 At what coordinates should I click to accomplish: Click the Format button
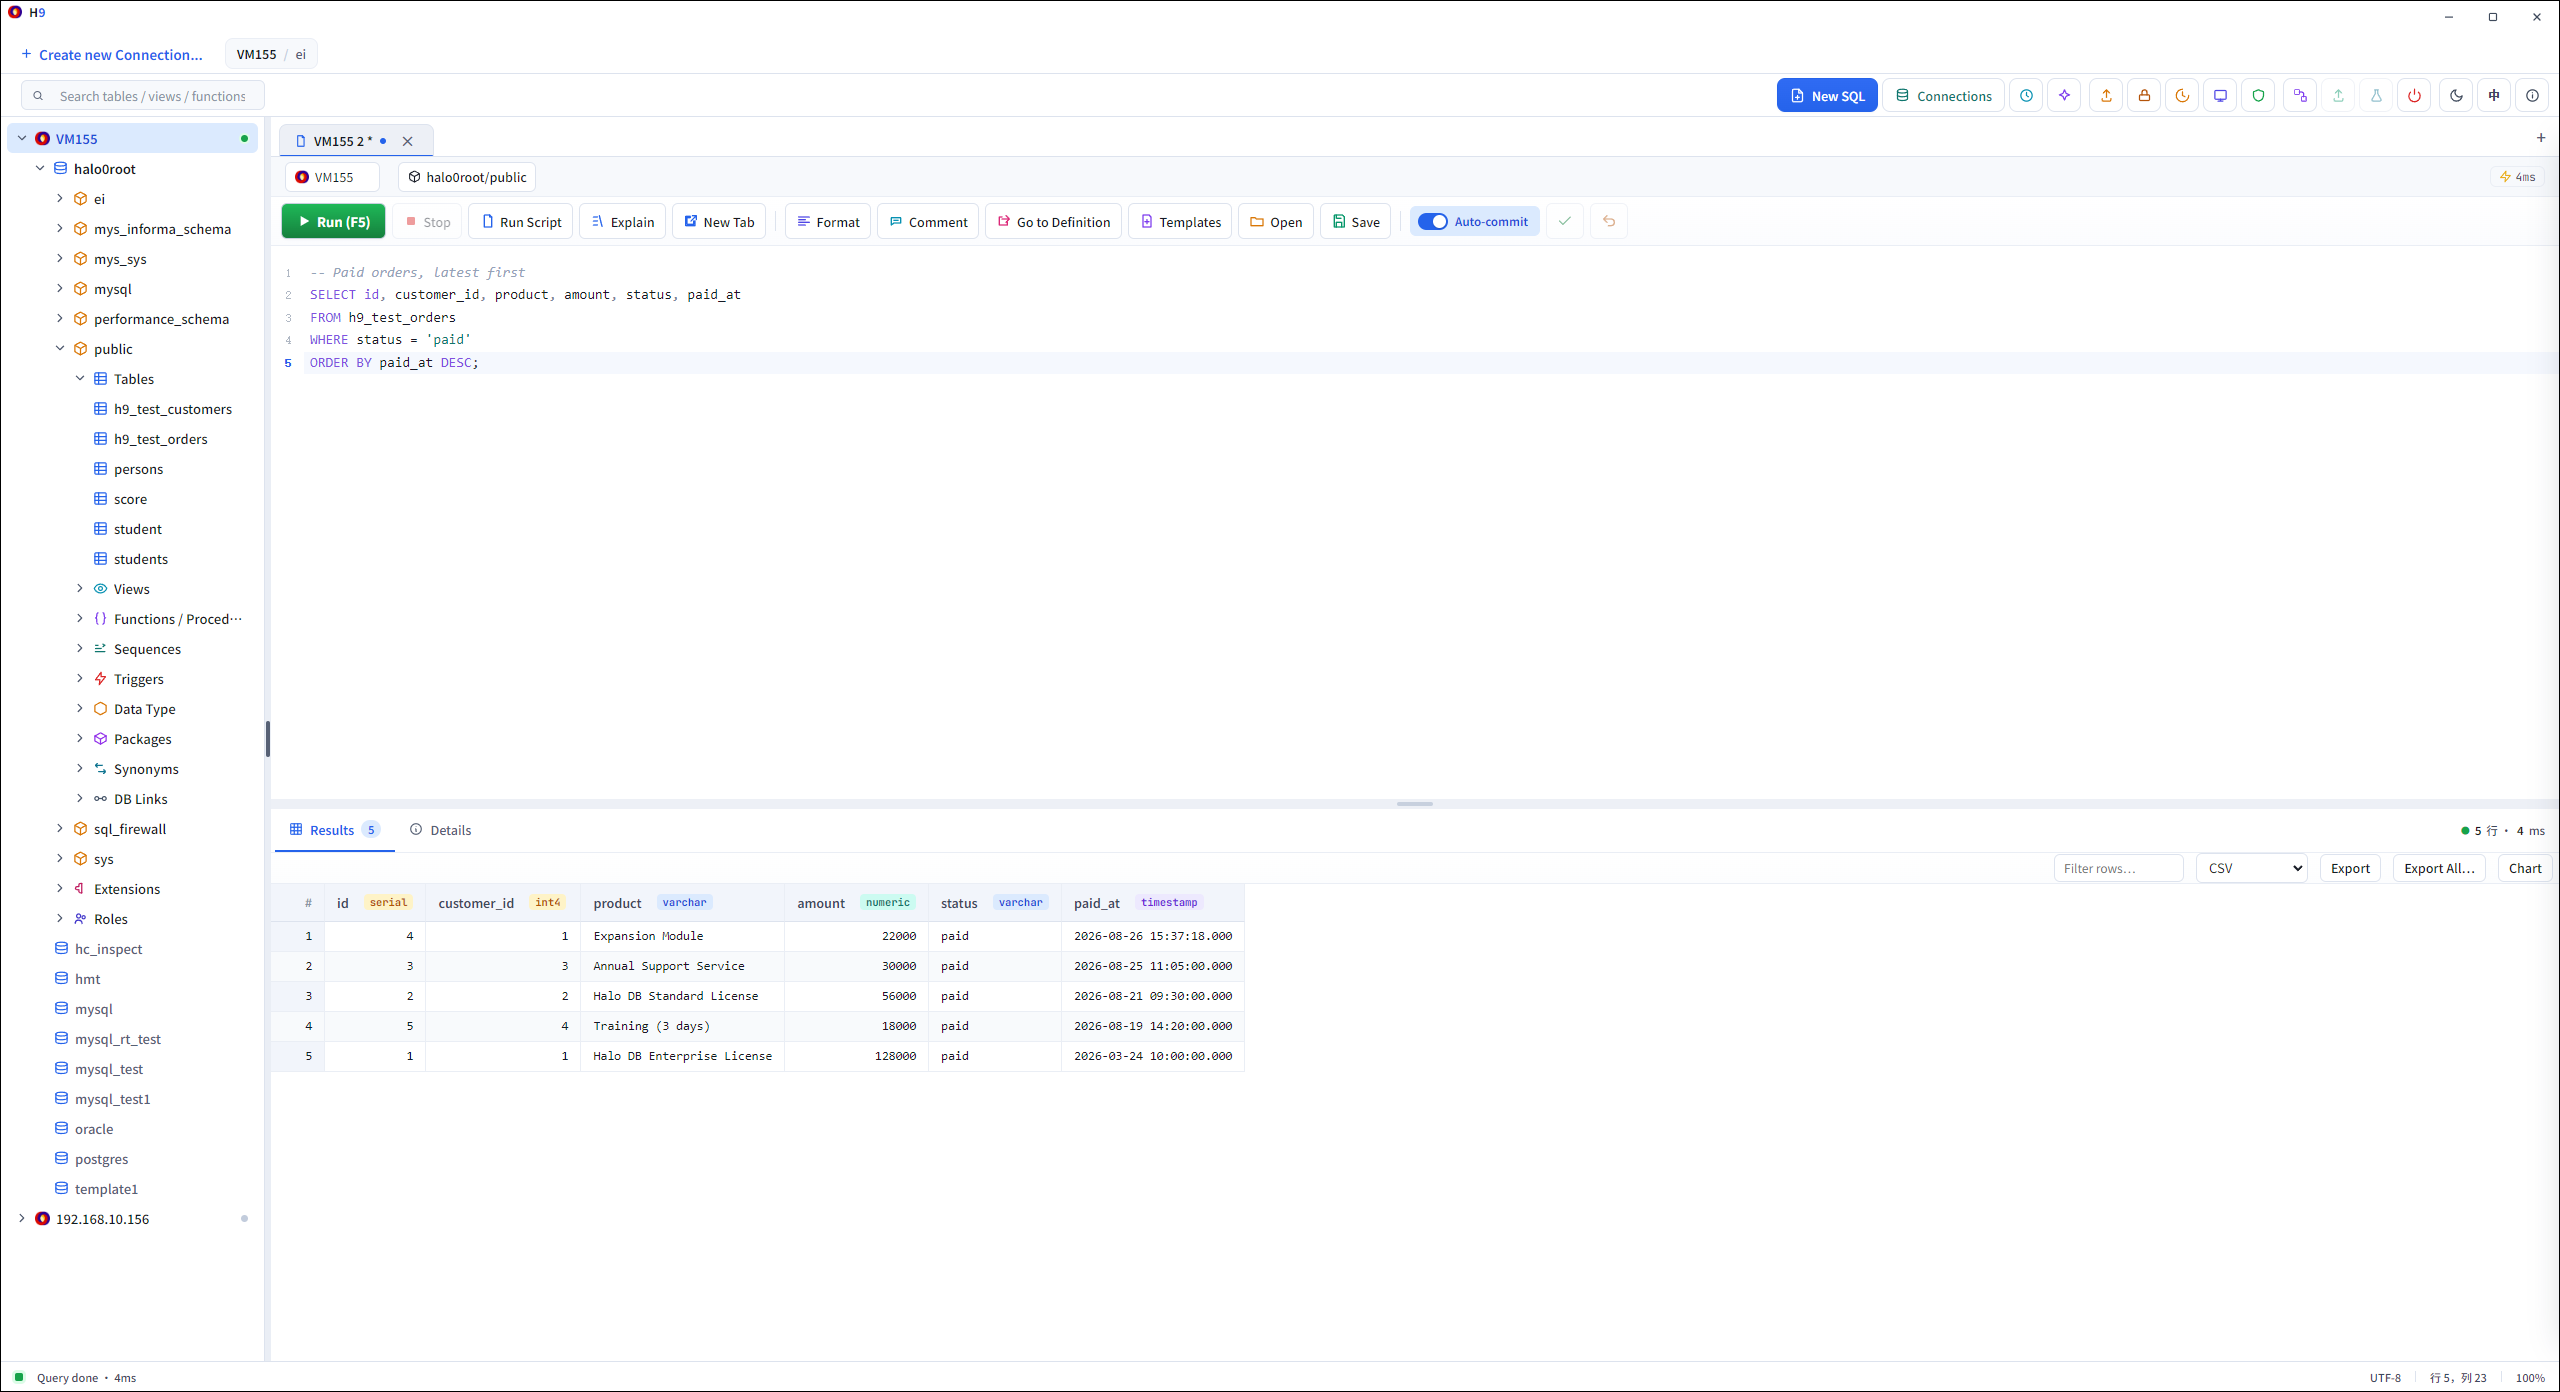[x=828, y=222]
